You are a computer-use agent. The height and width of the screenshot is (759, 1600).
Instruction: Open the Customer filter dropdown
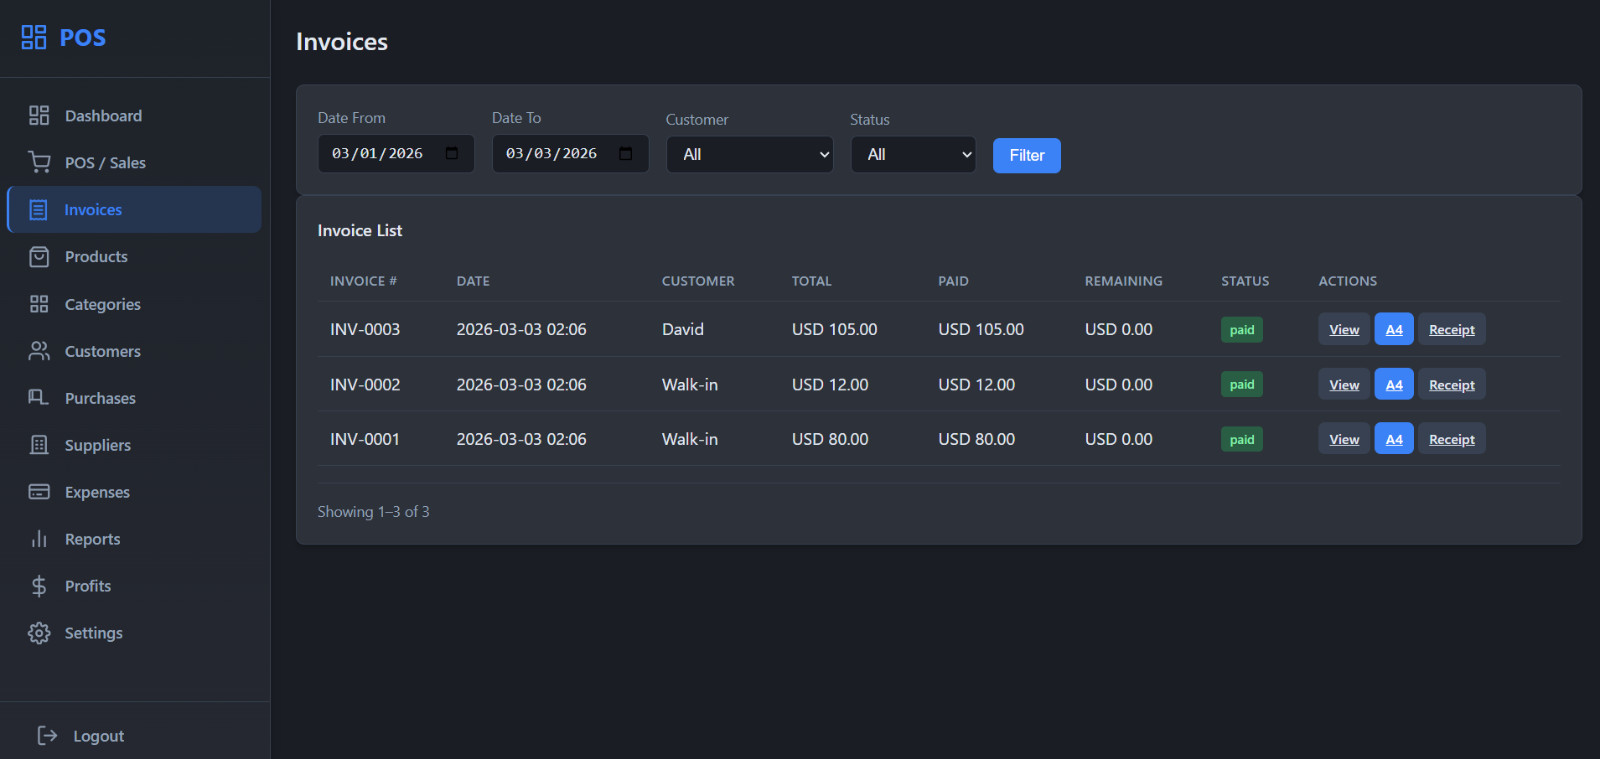750,154
